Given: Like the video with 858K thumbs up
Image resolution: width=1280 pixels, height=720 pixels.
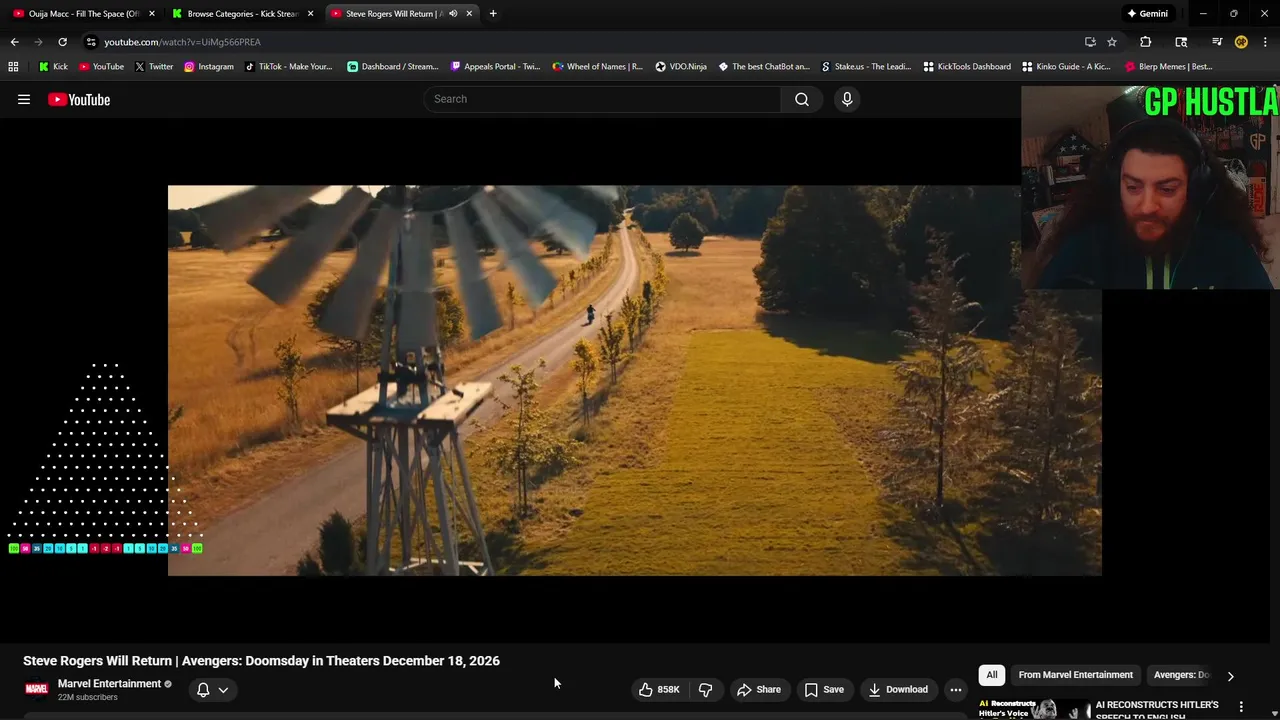Looking at the screenshot, I should [x=659, y=689].
